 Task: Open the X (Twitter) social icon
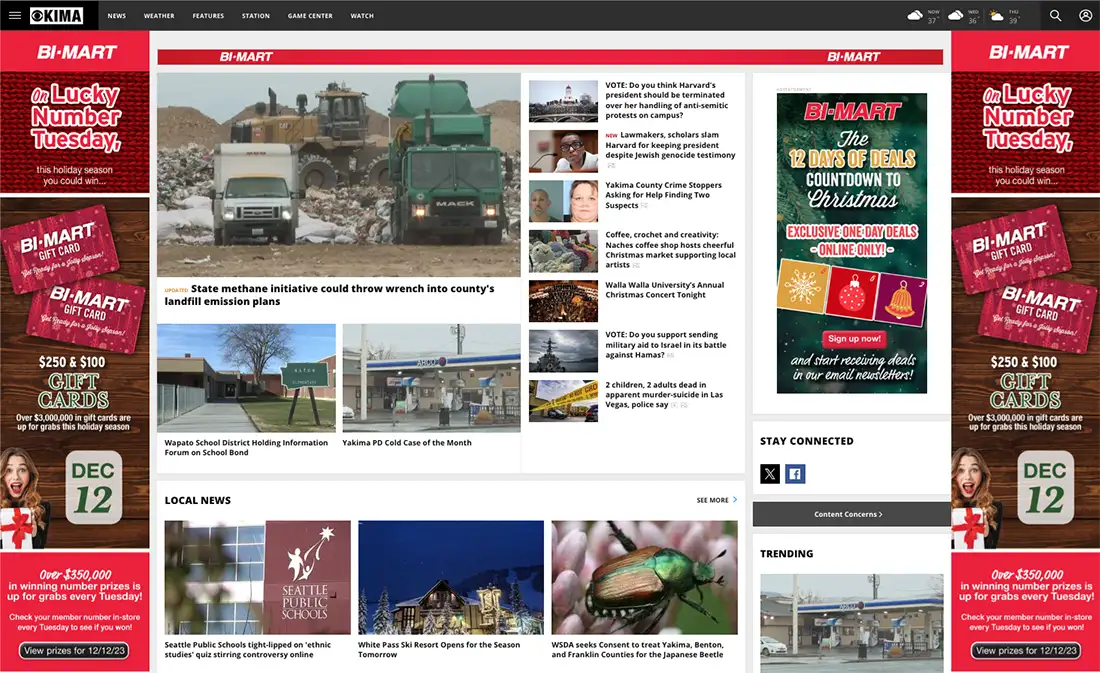pos(770,474)
